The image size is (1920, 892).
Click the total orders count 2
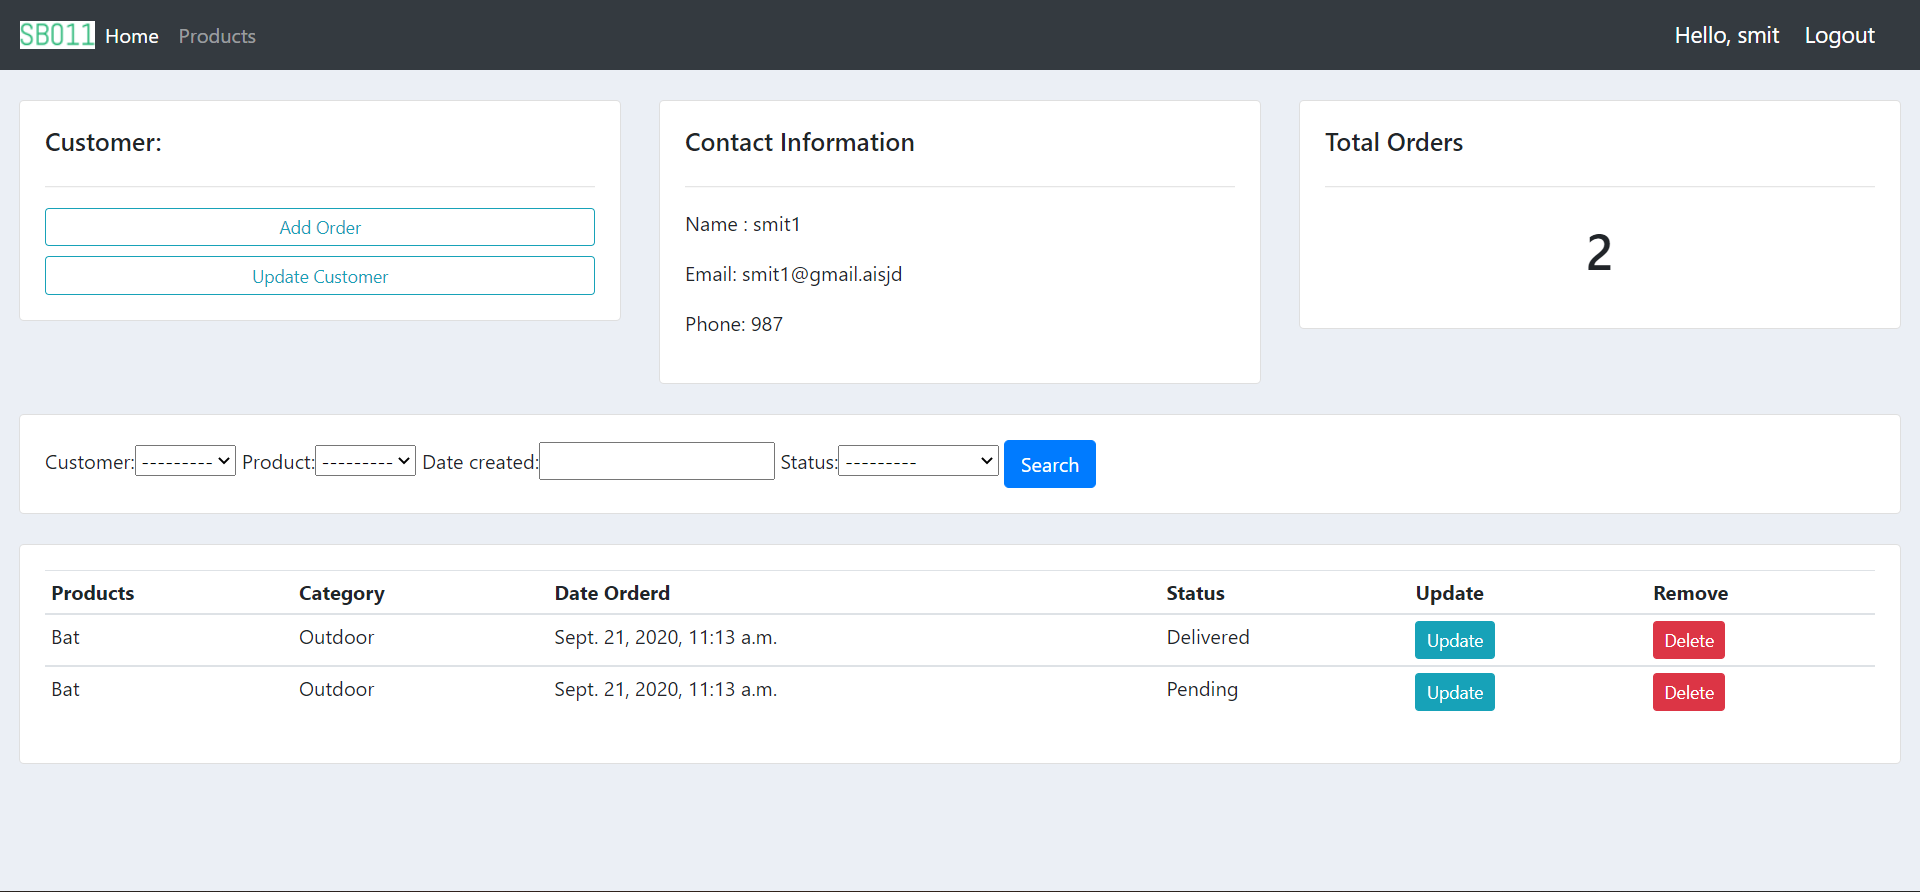[1599, 252]
